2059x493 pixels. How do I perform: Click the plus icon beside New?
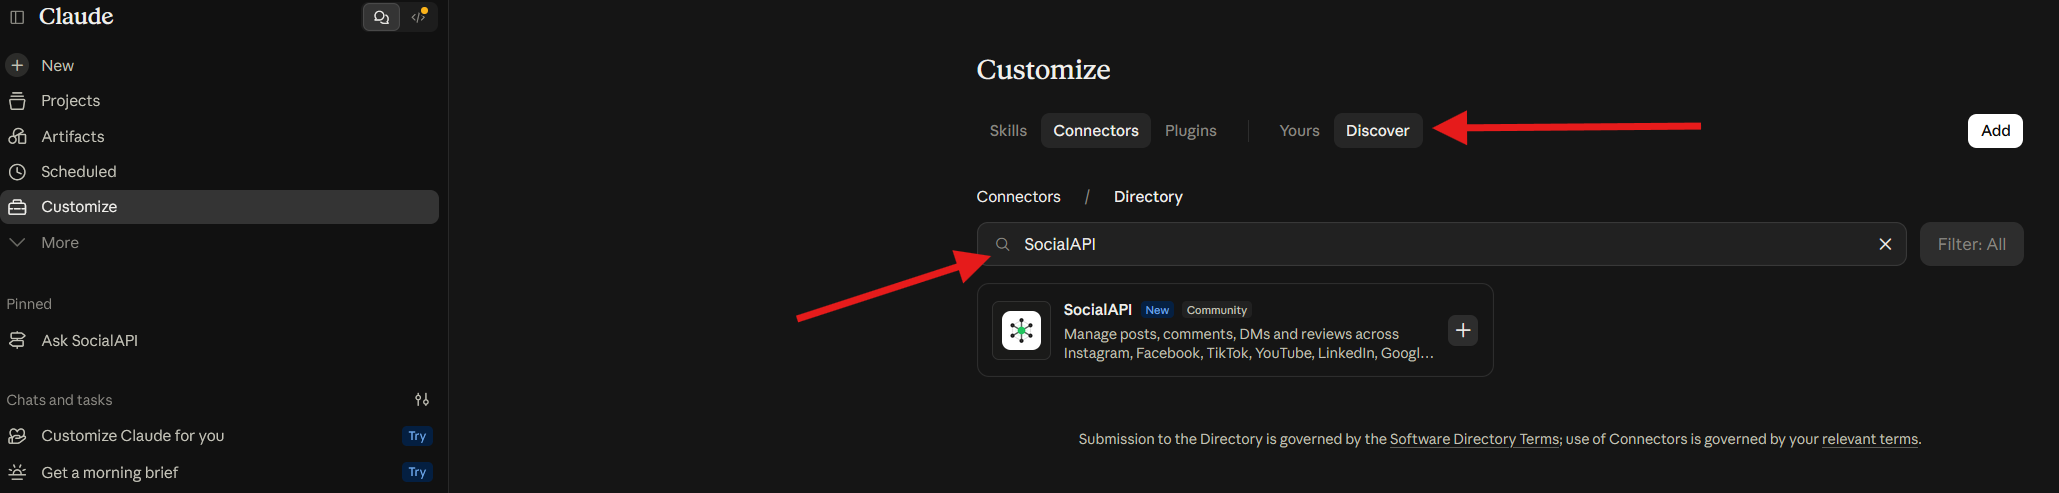[17, 65]
